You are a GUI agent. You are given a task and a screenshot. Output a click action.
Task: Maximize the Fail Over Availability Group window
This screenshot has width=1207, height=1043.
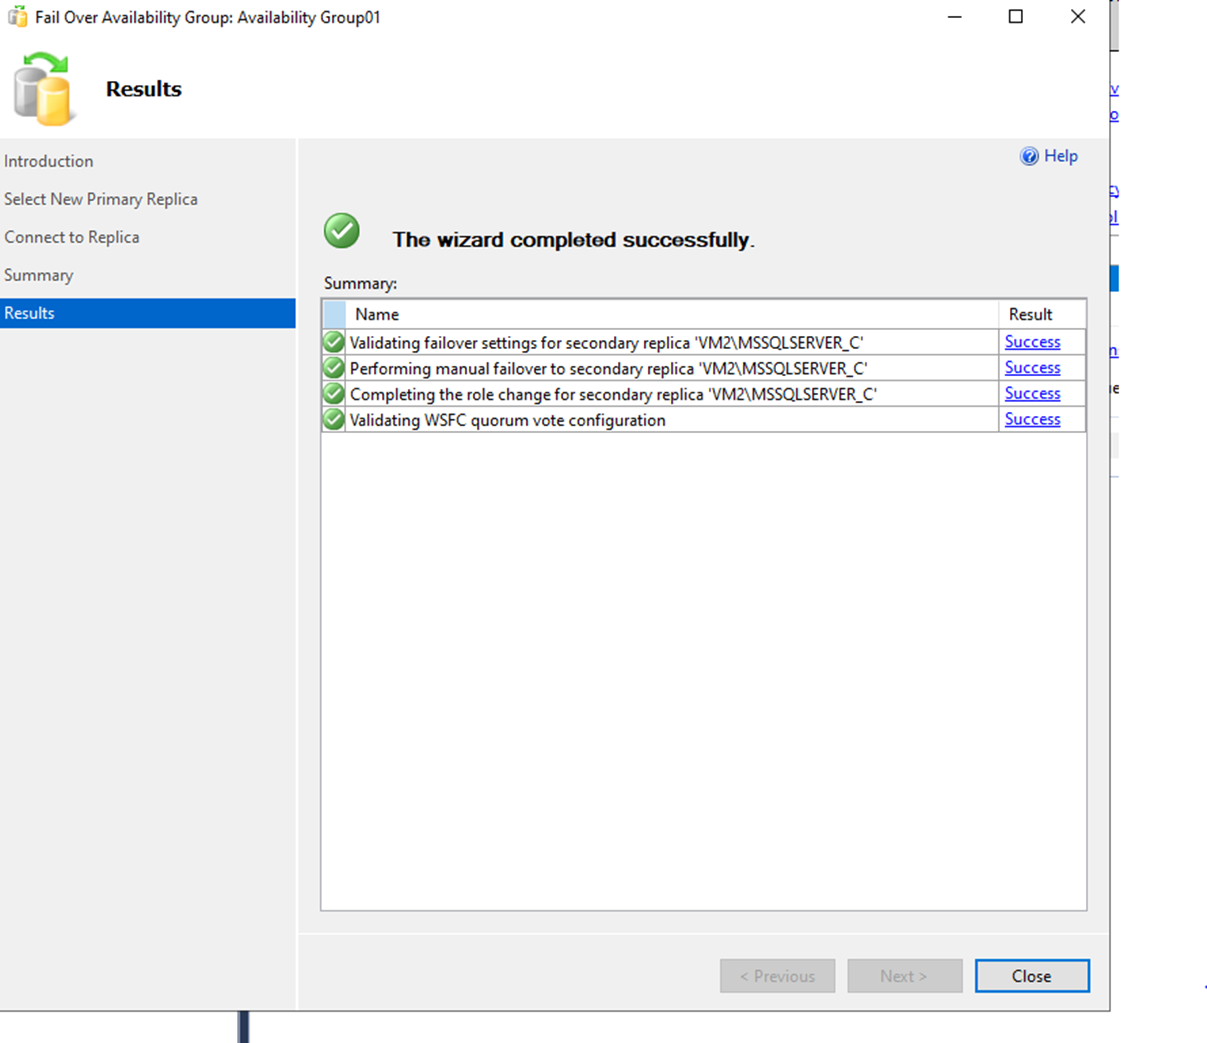tap(1016, 17)
